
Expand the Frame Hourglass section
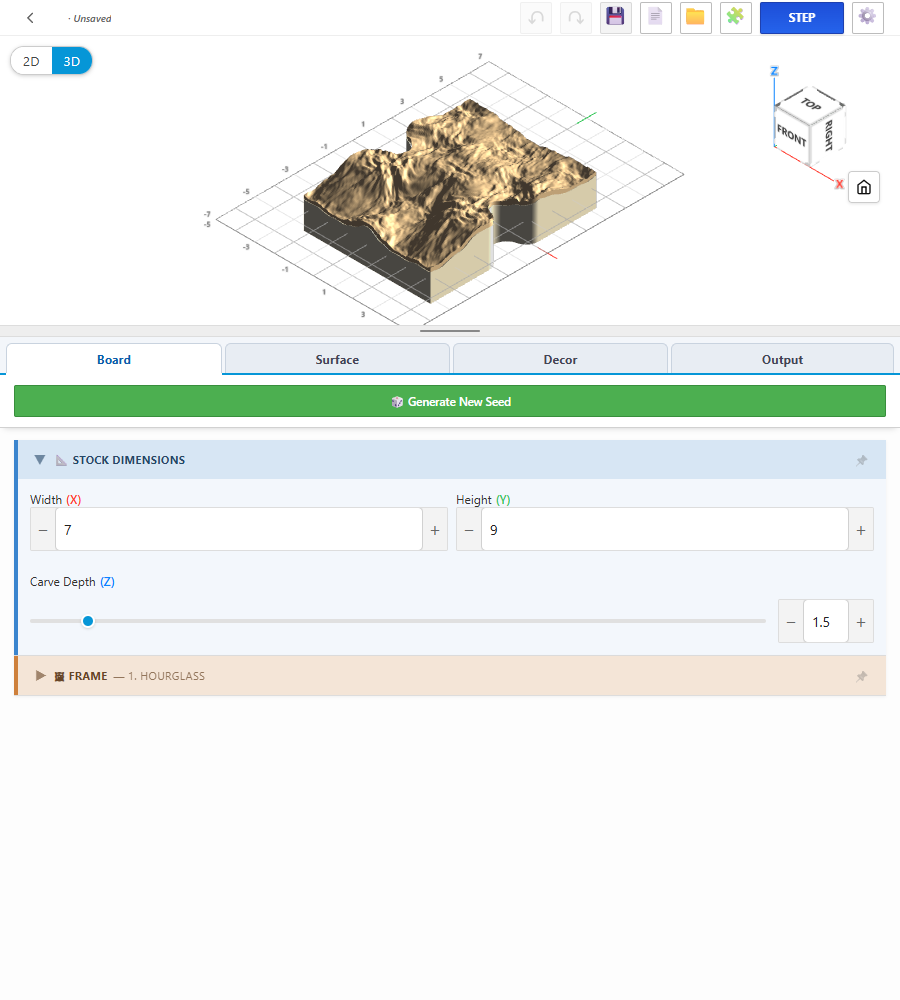[40, 676]
